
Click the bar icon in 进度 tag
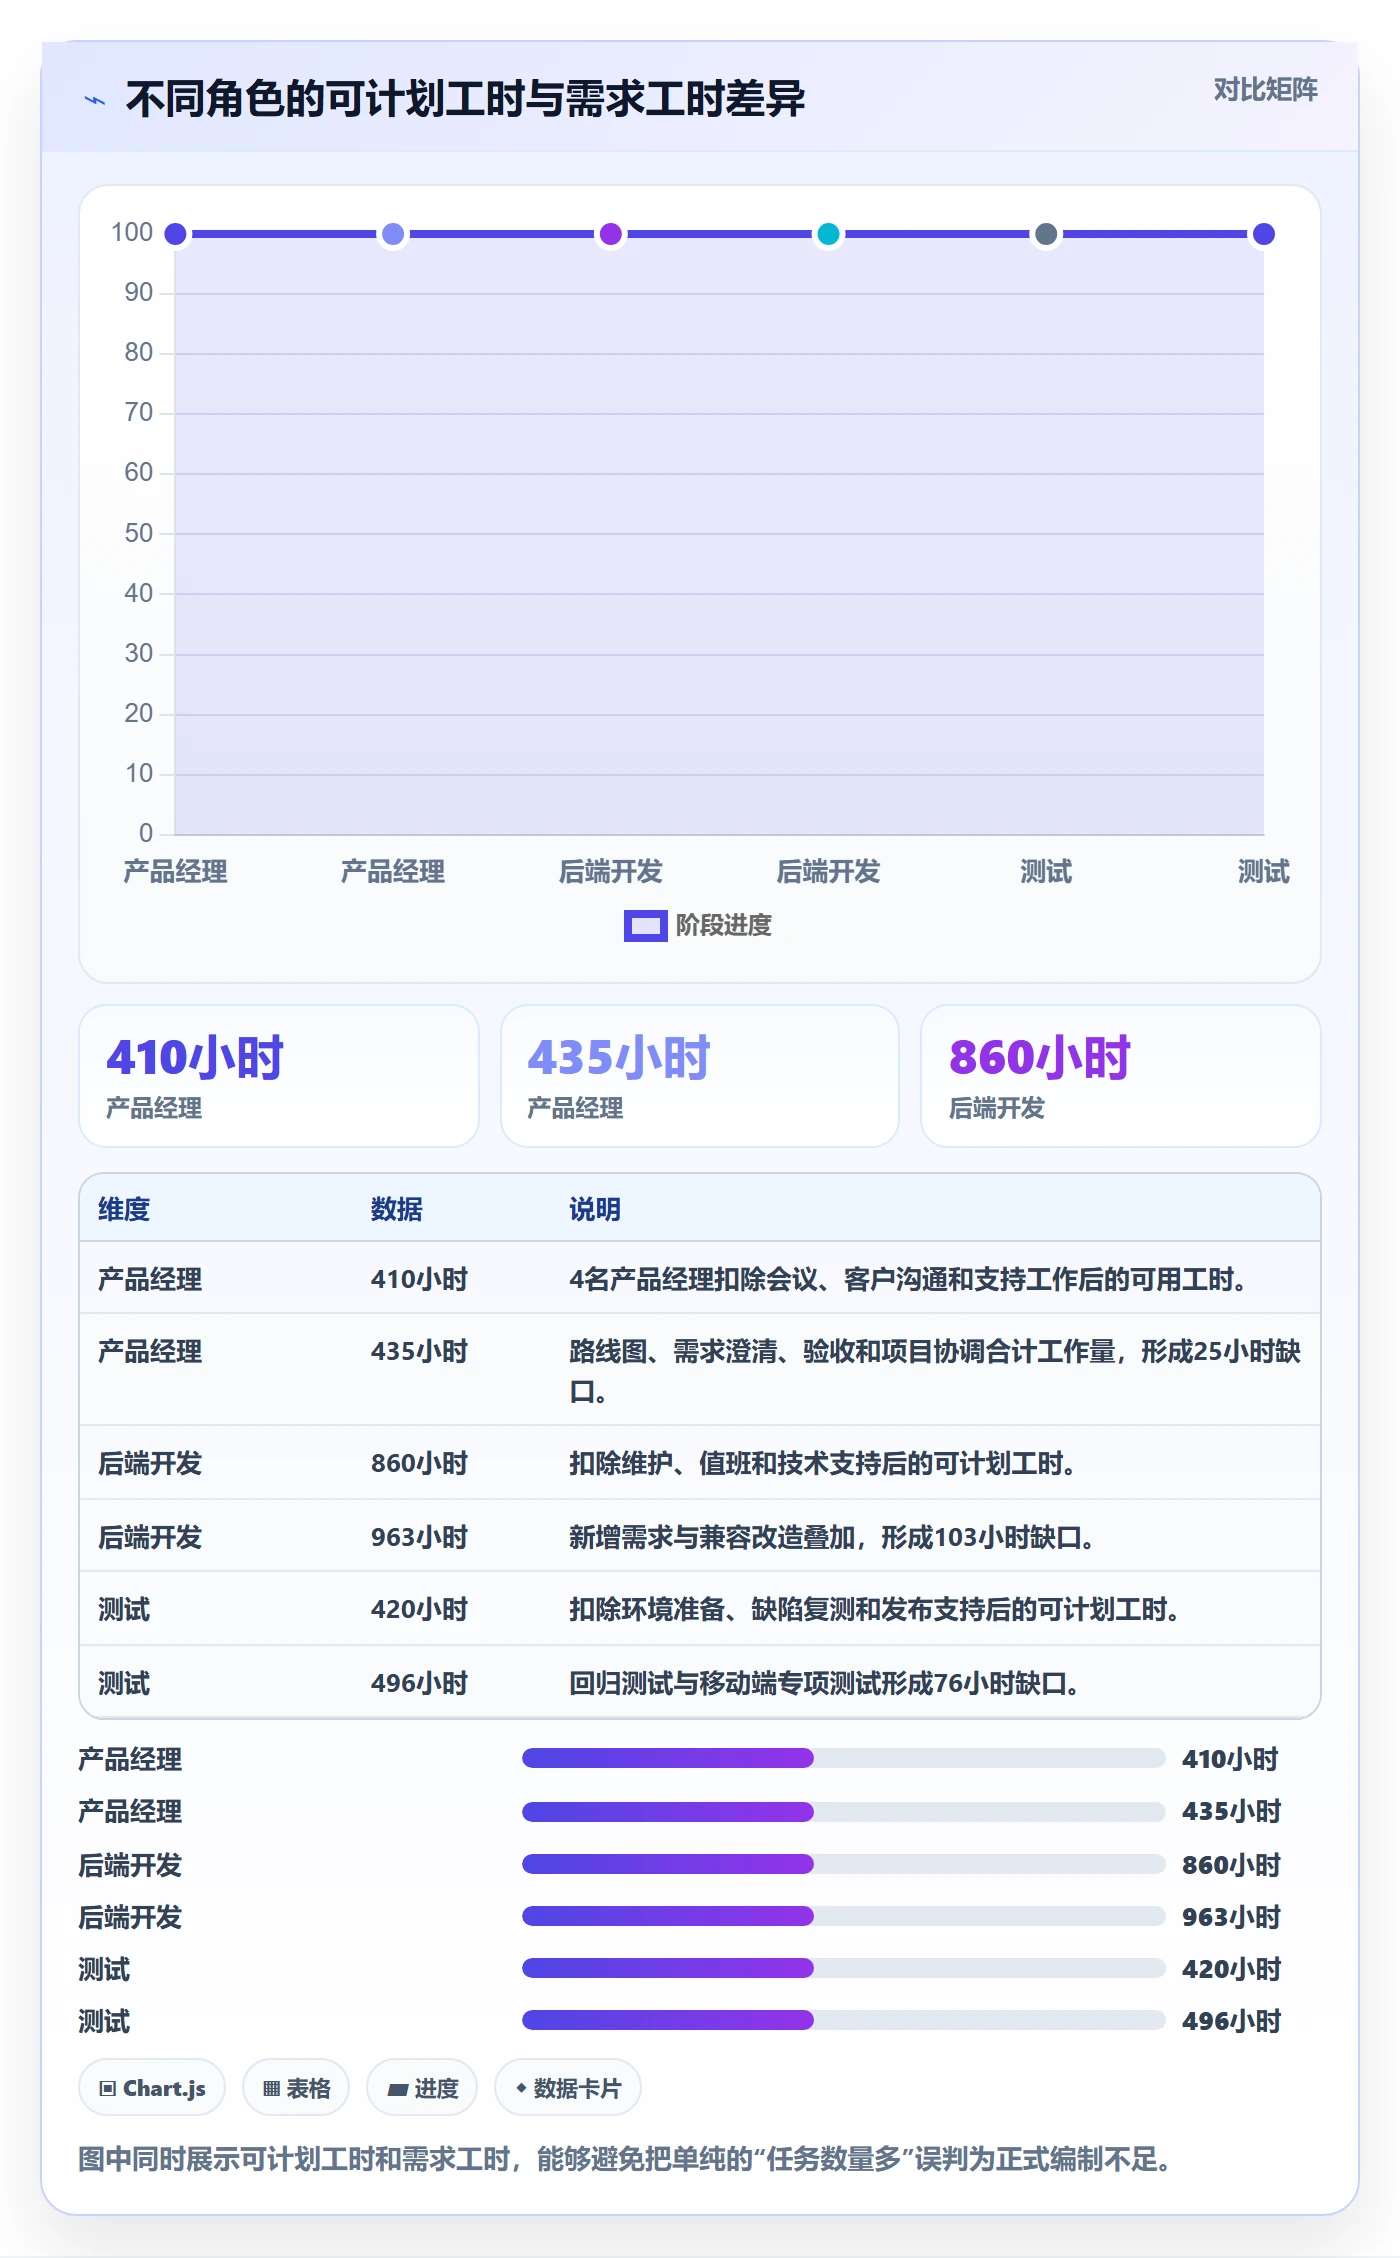(397, 2089)
